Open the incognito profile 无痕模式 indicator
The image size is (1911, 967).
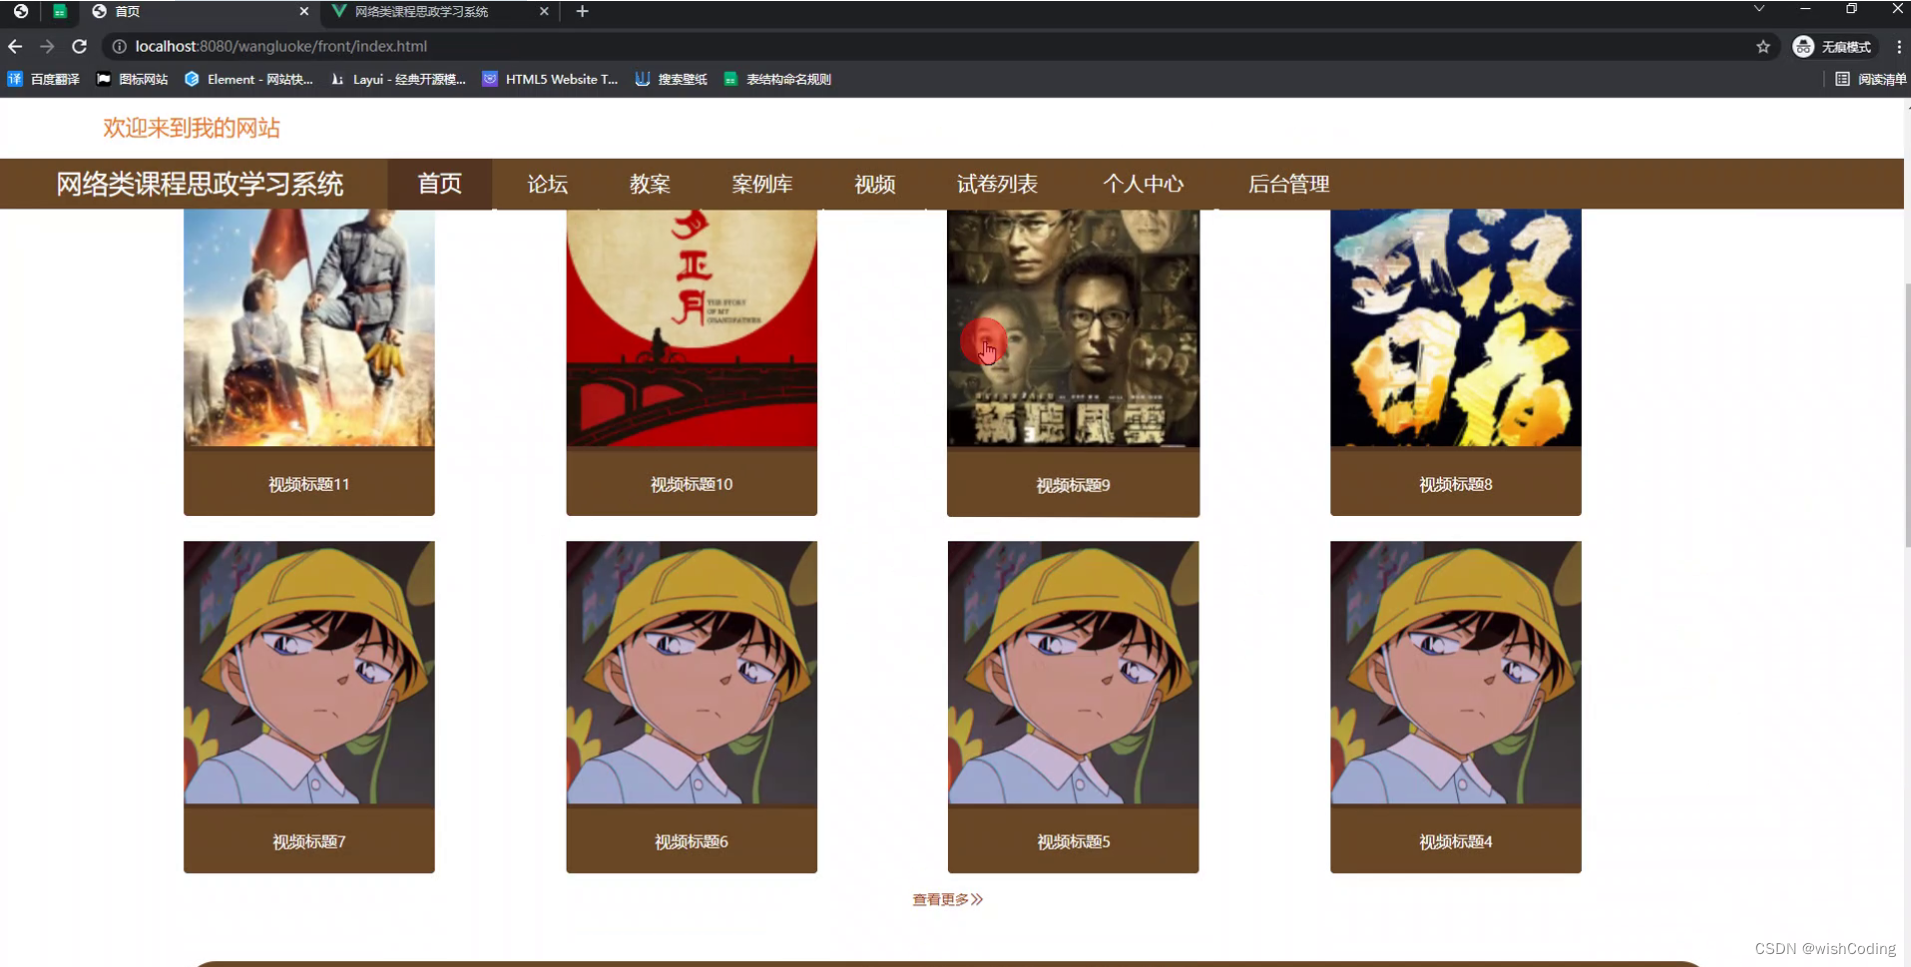1832,46
